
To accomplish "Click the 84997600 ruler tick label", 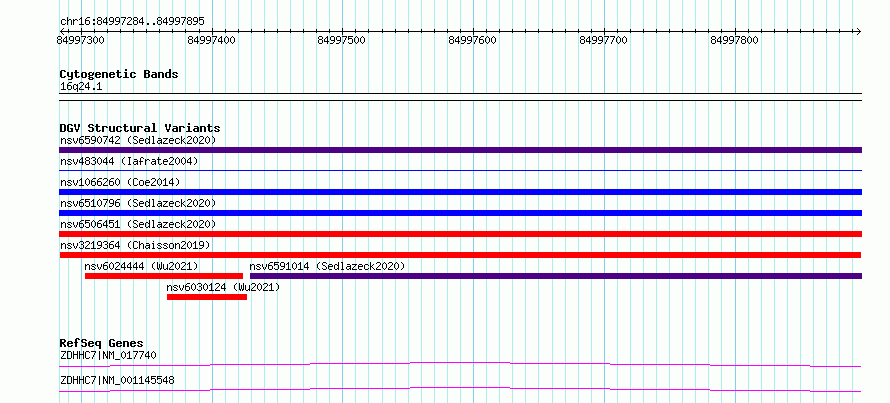I will (x=473, y=40).
